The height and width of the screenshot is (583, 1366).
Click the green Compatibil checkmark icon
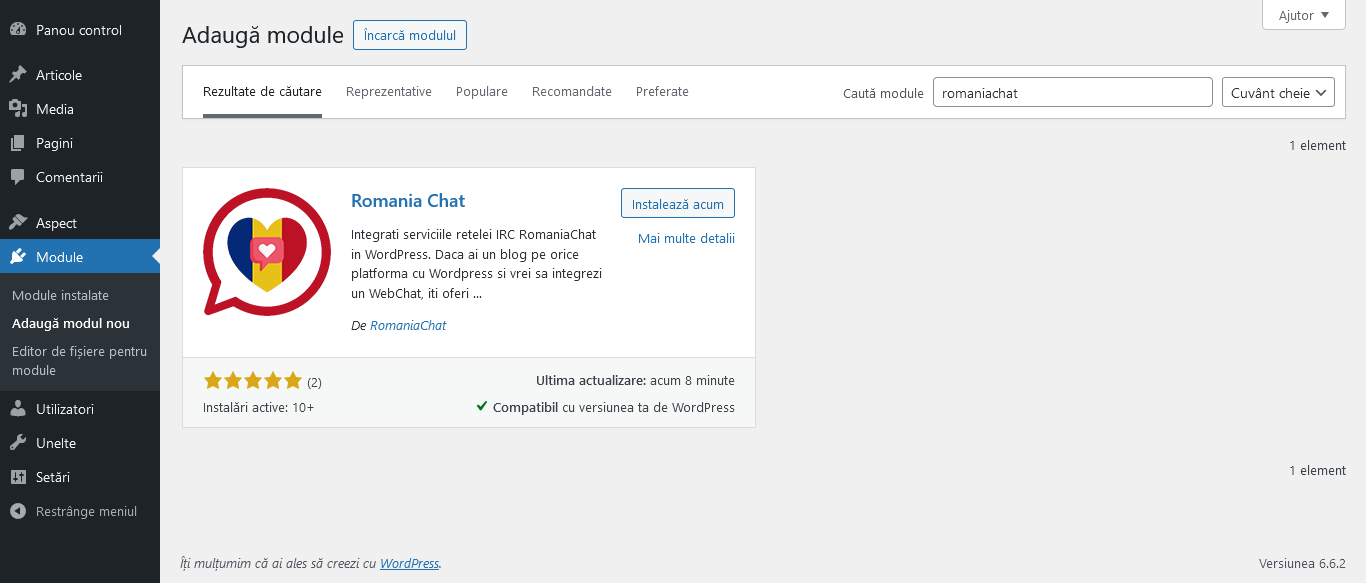[x=483, y=406]
